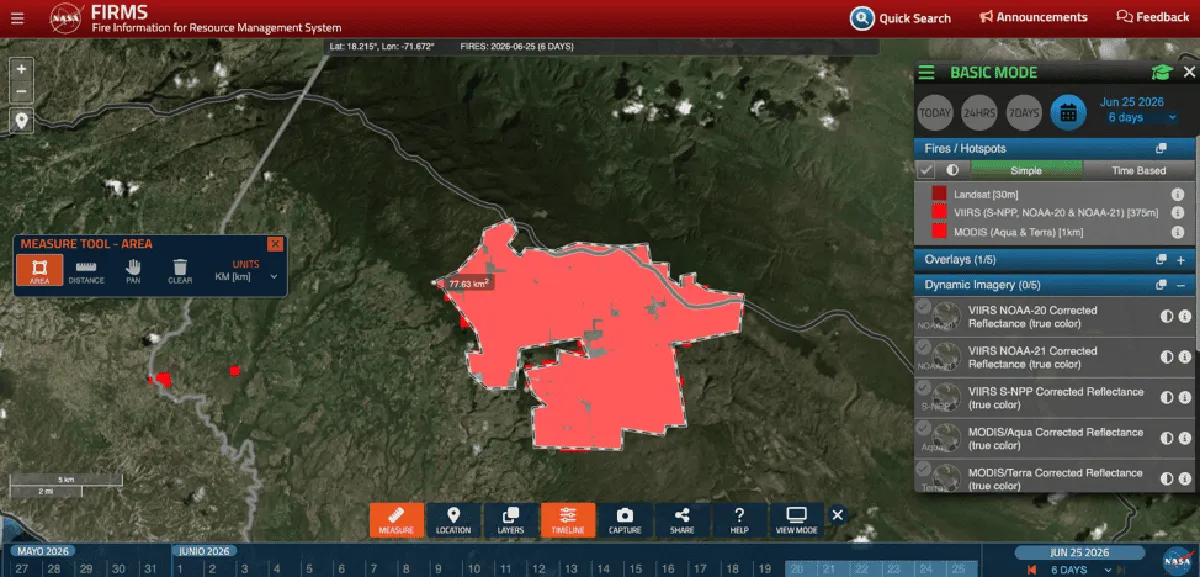Viewport: 1200px width, 577px height.
Task: Enable VIIRS NOAA-21 Corrected Reflectance layer
Action: coord(923,347)
